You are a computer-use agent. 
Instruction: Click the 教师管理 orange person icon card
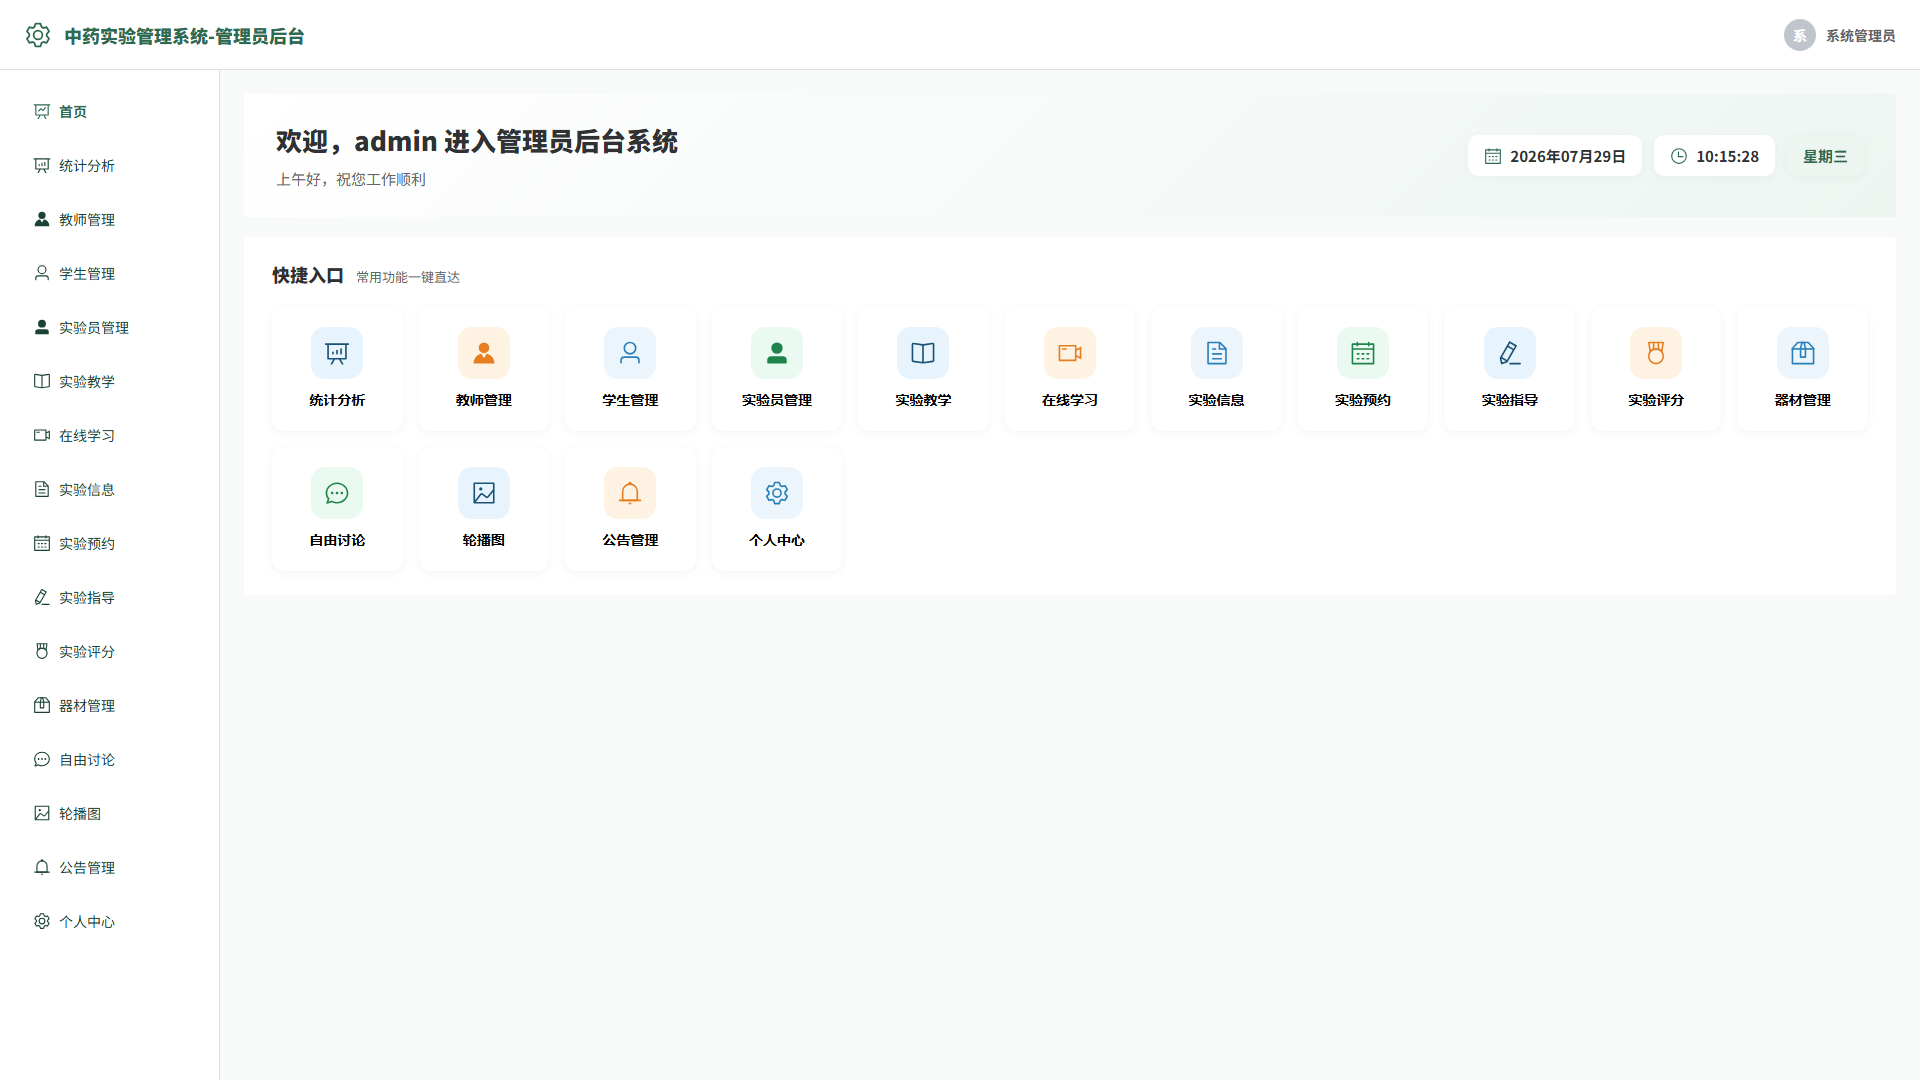tap(484, 369)
